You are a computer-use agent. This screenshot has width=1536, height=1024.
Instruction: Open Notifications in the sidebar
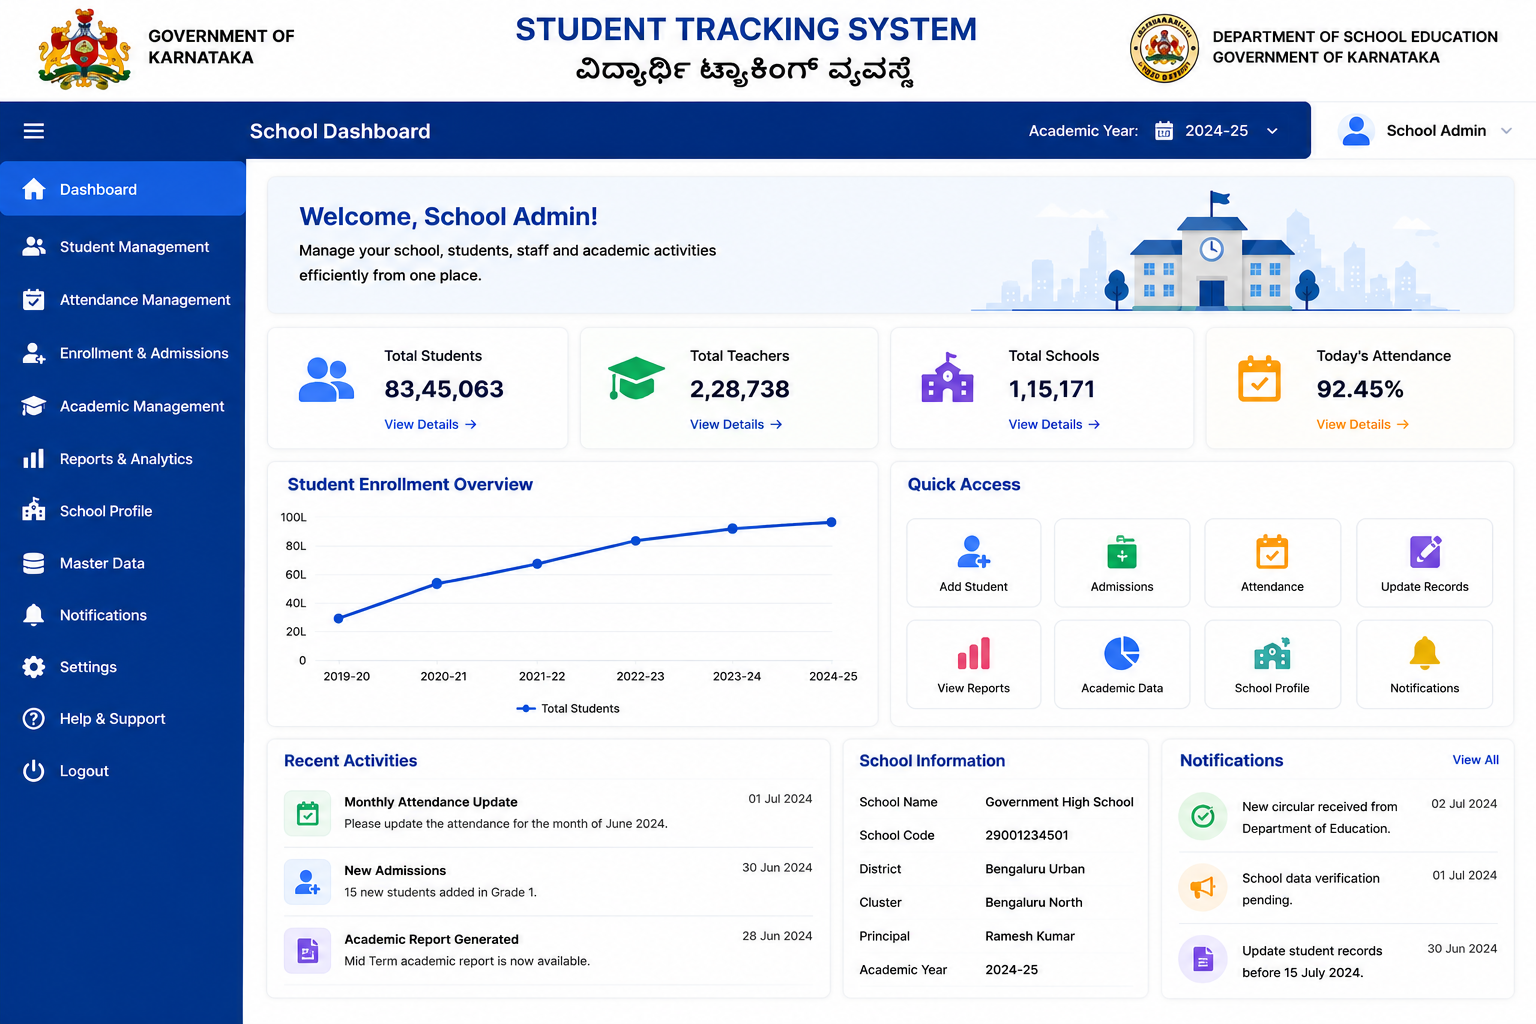click(123, 615)
